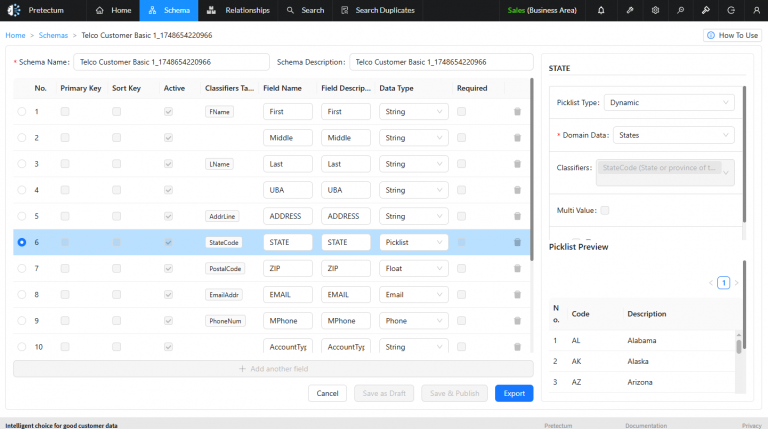Click Add another field button
The image size is (768, 429).
click(273, 369)
